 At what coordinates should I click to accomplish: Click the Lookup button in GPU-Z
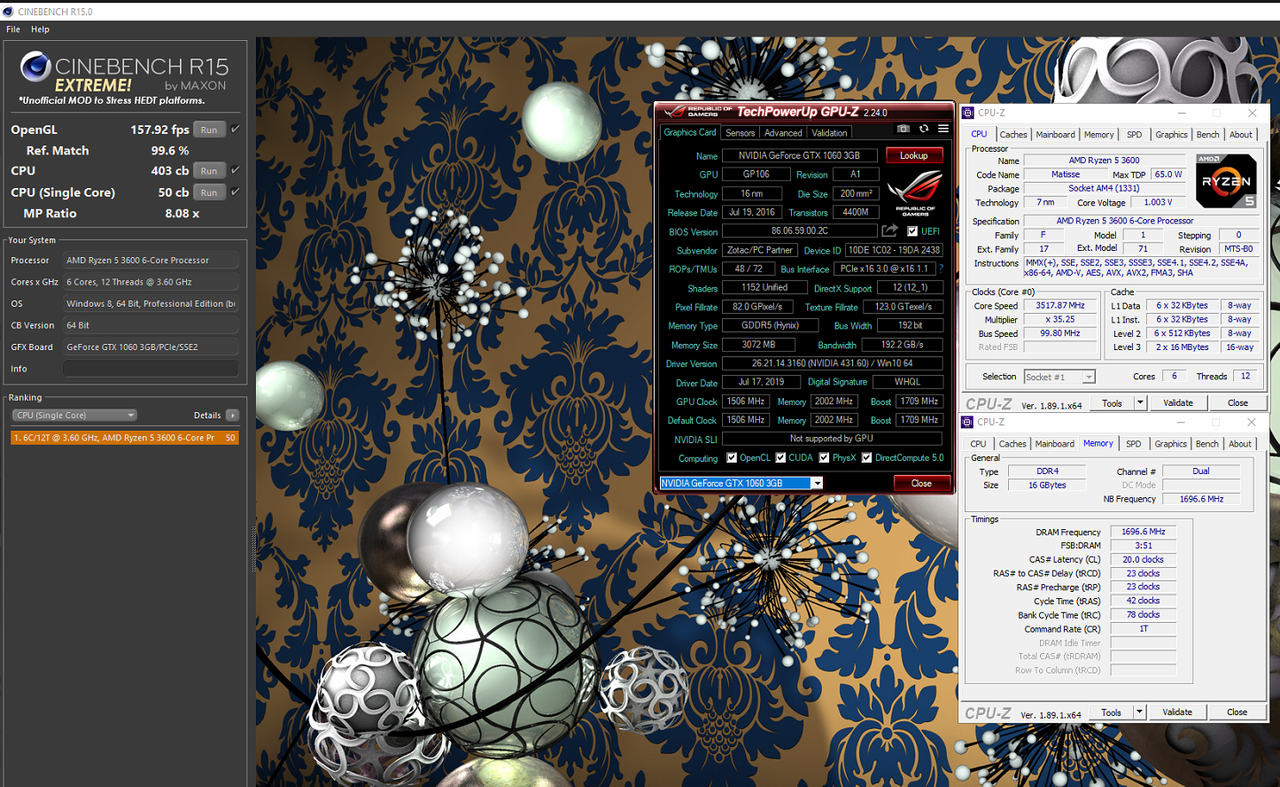click(913, 155)
